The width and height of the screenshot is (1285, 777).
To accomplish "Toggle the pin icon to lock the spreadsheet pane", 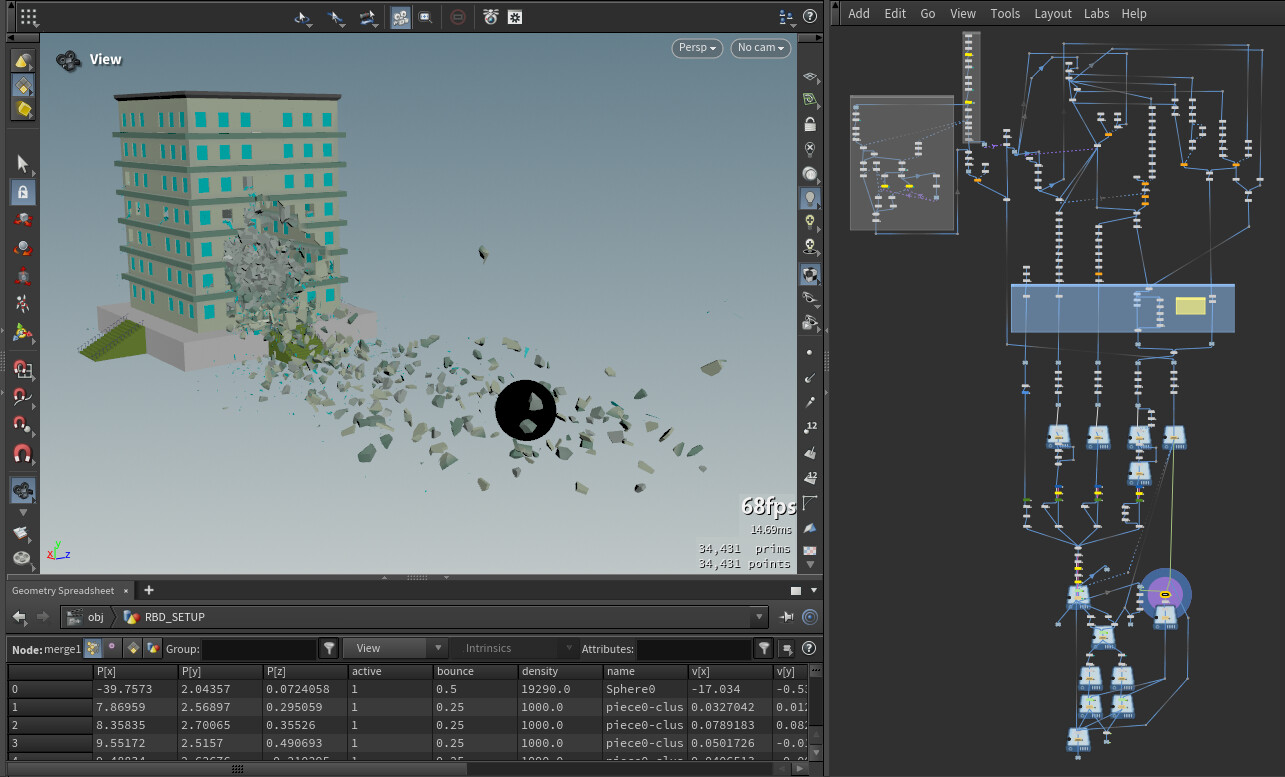I will pos(787,617).
